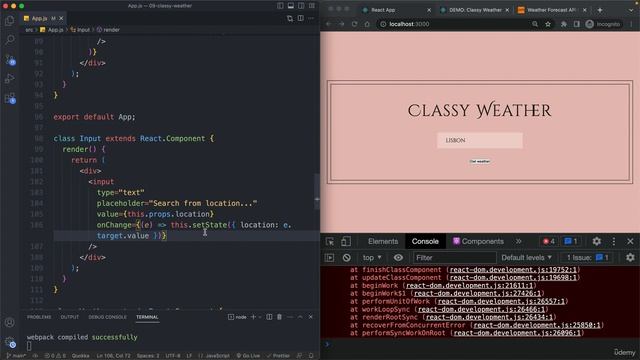
Task: Open notifications bell in status bar
Action: pos(311,356)
